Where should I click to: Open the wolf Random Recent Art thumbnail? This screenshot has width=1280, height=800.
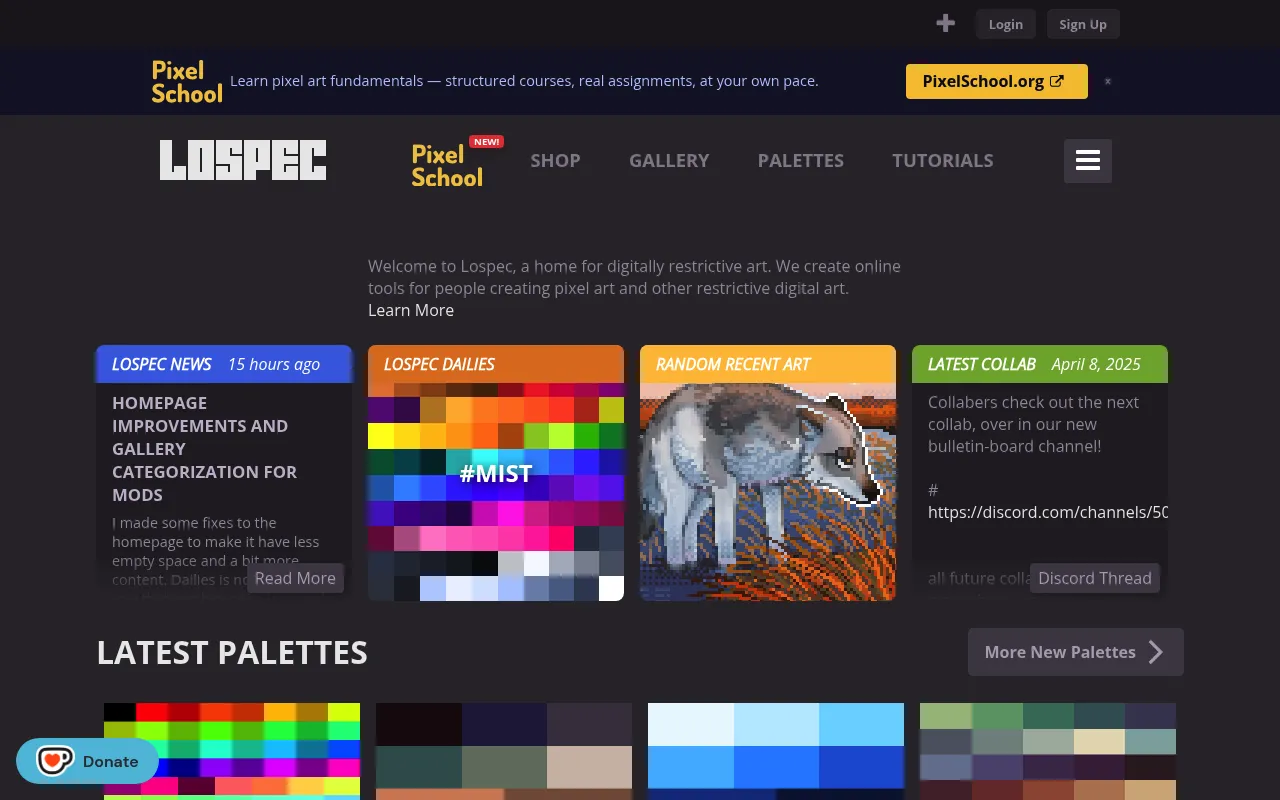pyautogui.click(x=768, y=491)
